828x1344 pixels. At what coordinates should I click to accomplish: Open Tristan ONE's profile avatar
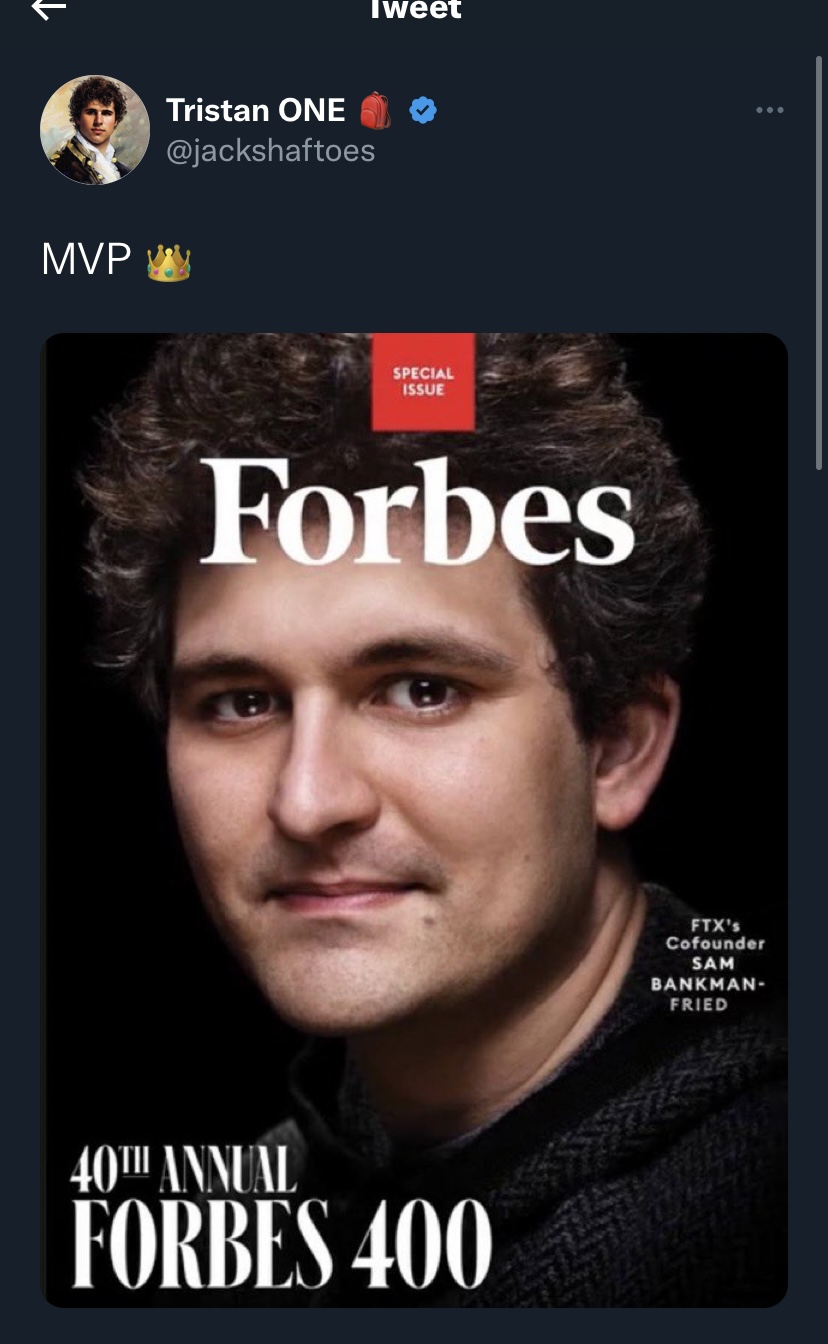pyautogui.click(x=95, y=129)
